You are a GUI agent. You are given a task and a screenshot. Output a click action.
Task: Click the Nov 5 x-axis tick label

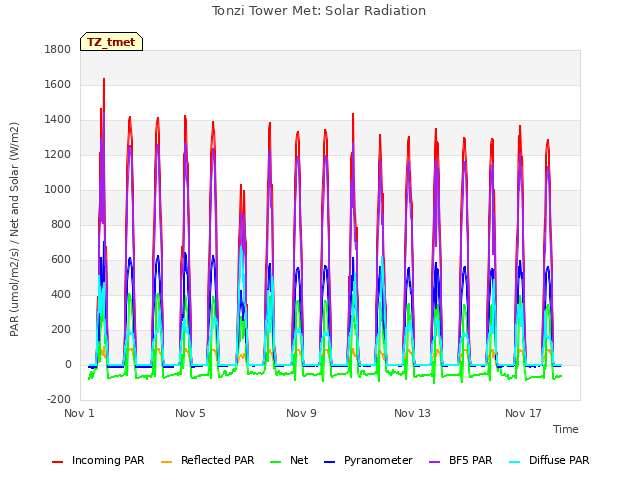[190, 413]
